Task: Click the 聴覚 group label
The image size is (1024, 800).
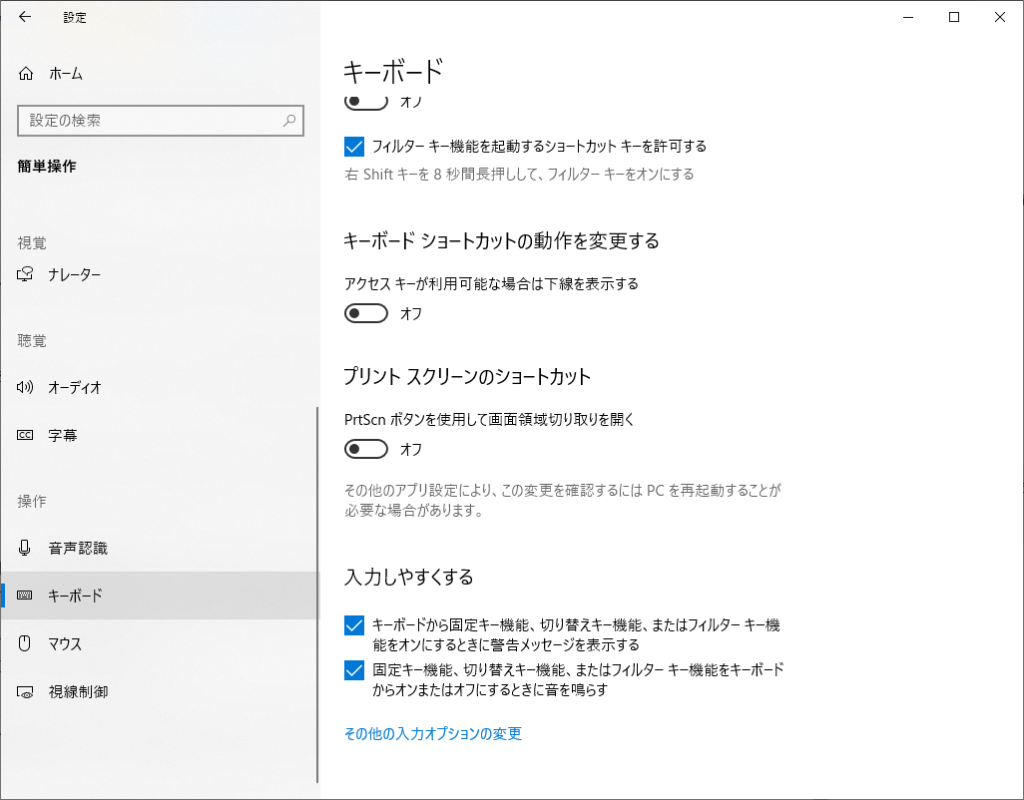Action: click(x=32, y=340)
